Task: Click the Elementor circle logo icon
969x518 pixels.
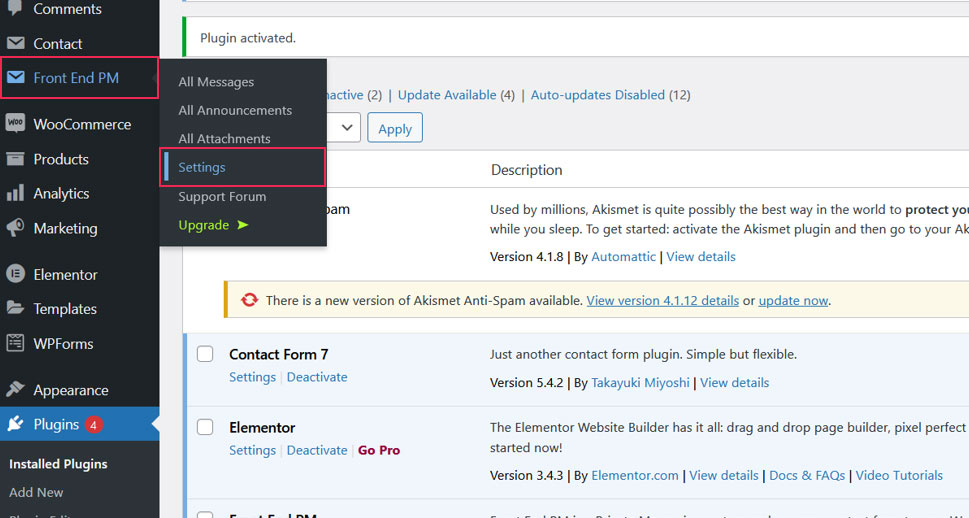Action: coord(15,274)
